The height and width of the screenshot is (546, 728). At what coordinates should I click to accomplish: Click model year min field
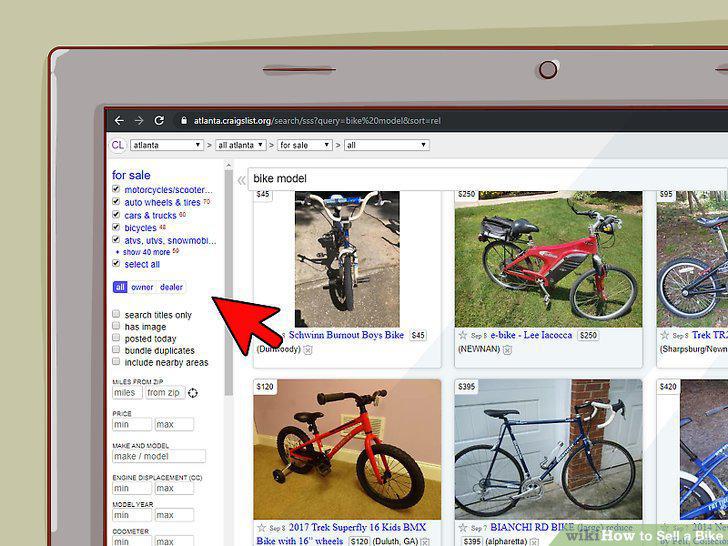[x=132, y=515]
